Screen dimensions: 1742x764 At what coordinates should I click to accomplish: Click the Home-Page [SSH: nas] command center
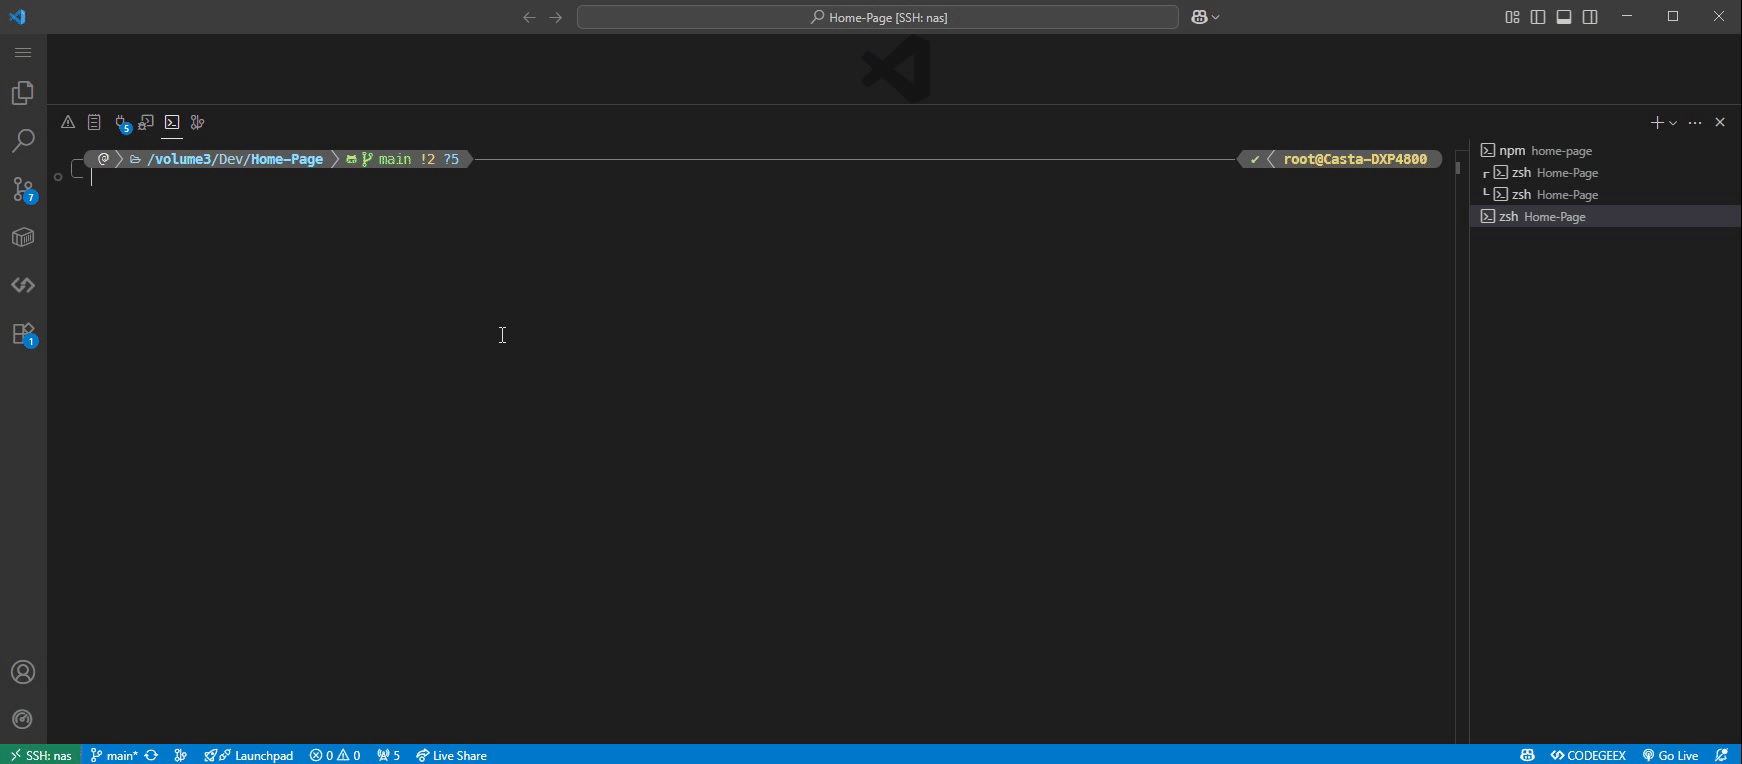tap(878, 17)
